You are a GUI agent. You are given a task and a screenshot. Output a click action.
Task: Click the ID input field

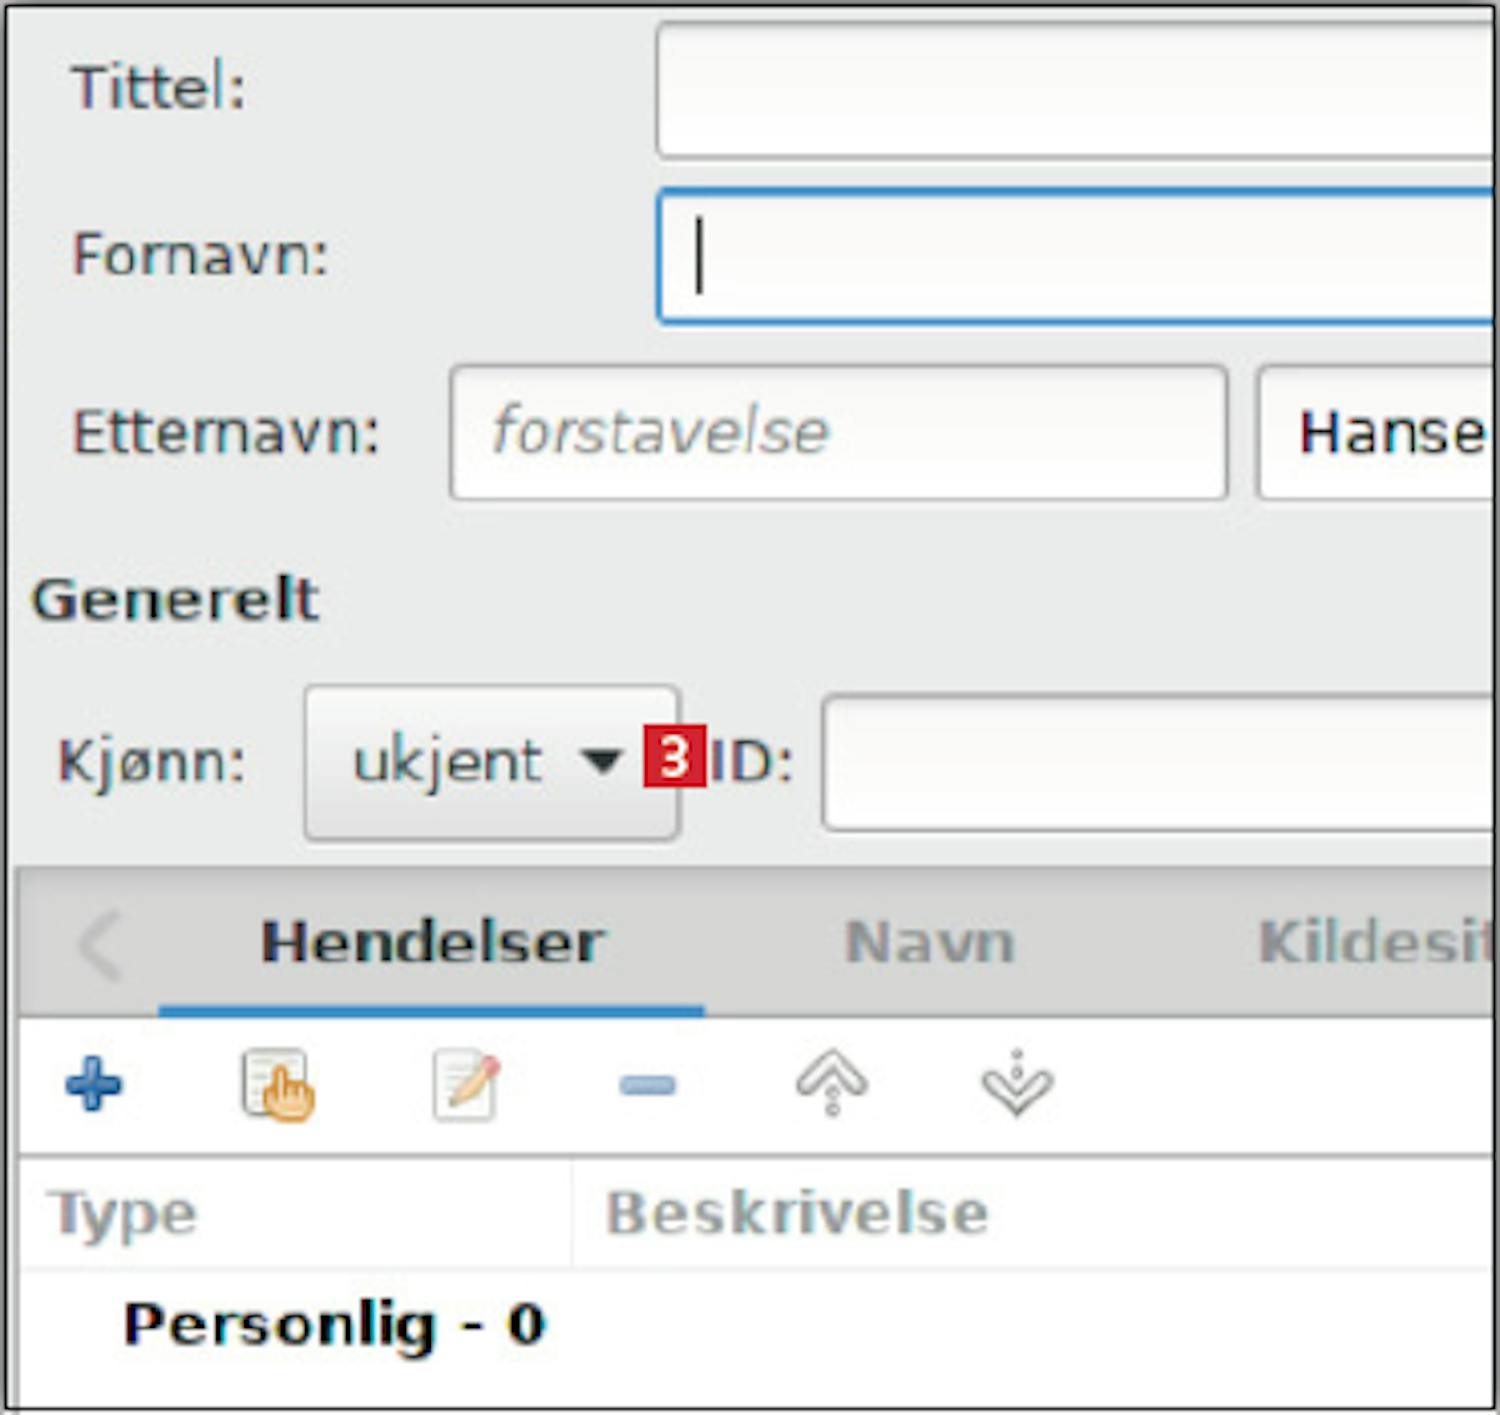point(1158,762)
